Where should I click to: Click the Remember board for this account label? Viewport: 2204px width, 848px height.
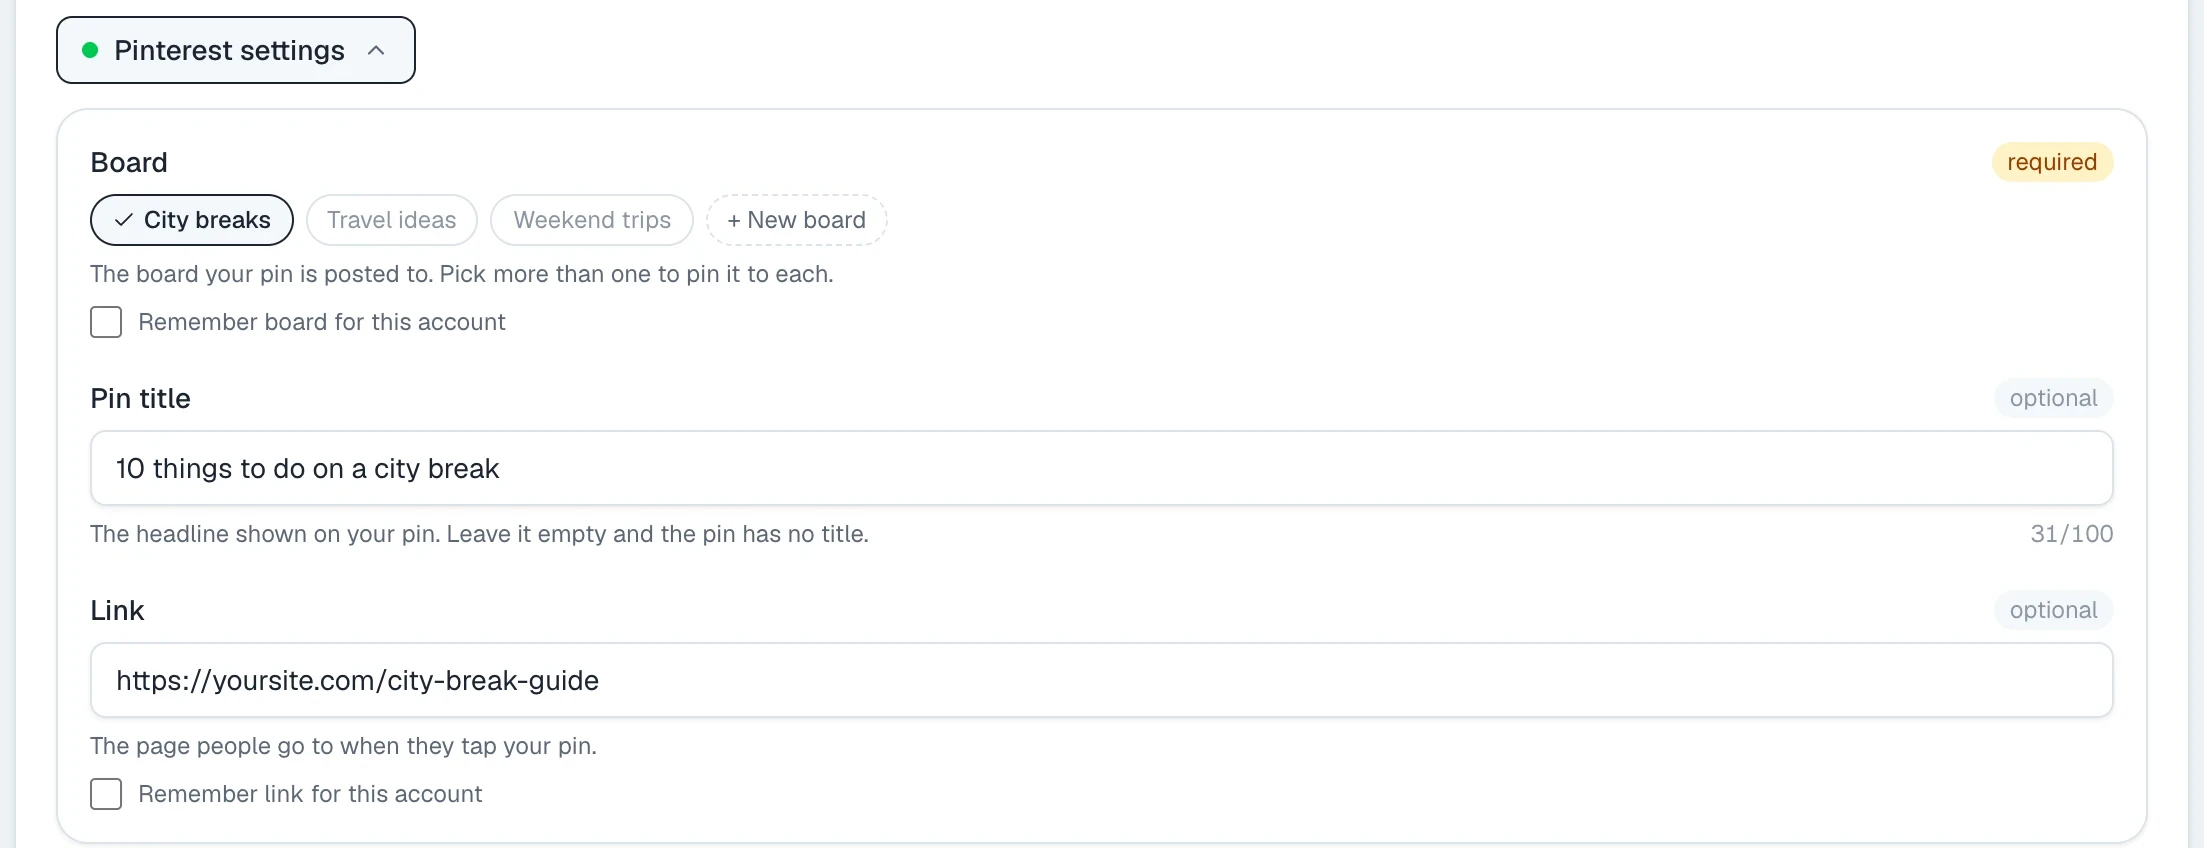pos(322,322)
